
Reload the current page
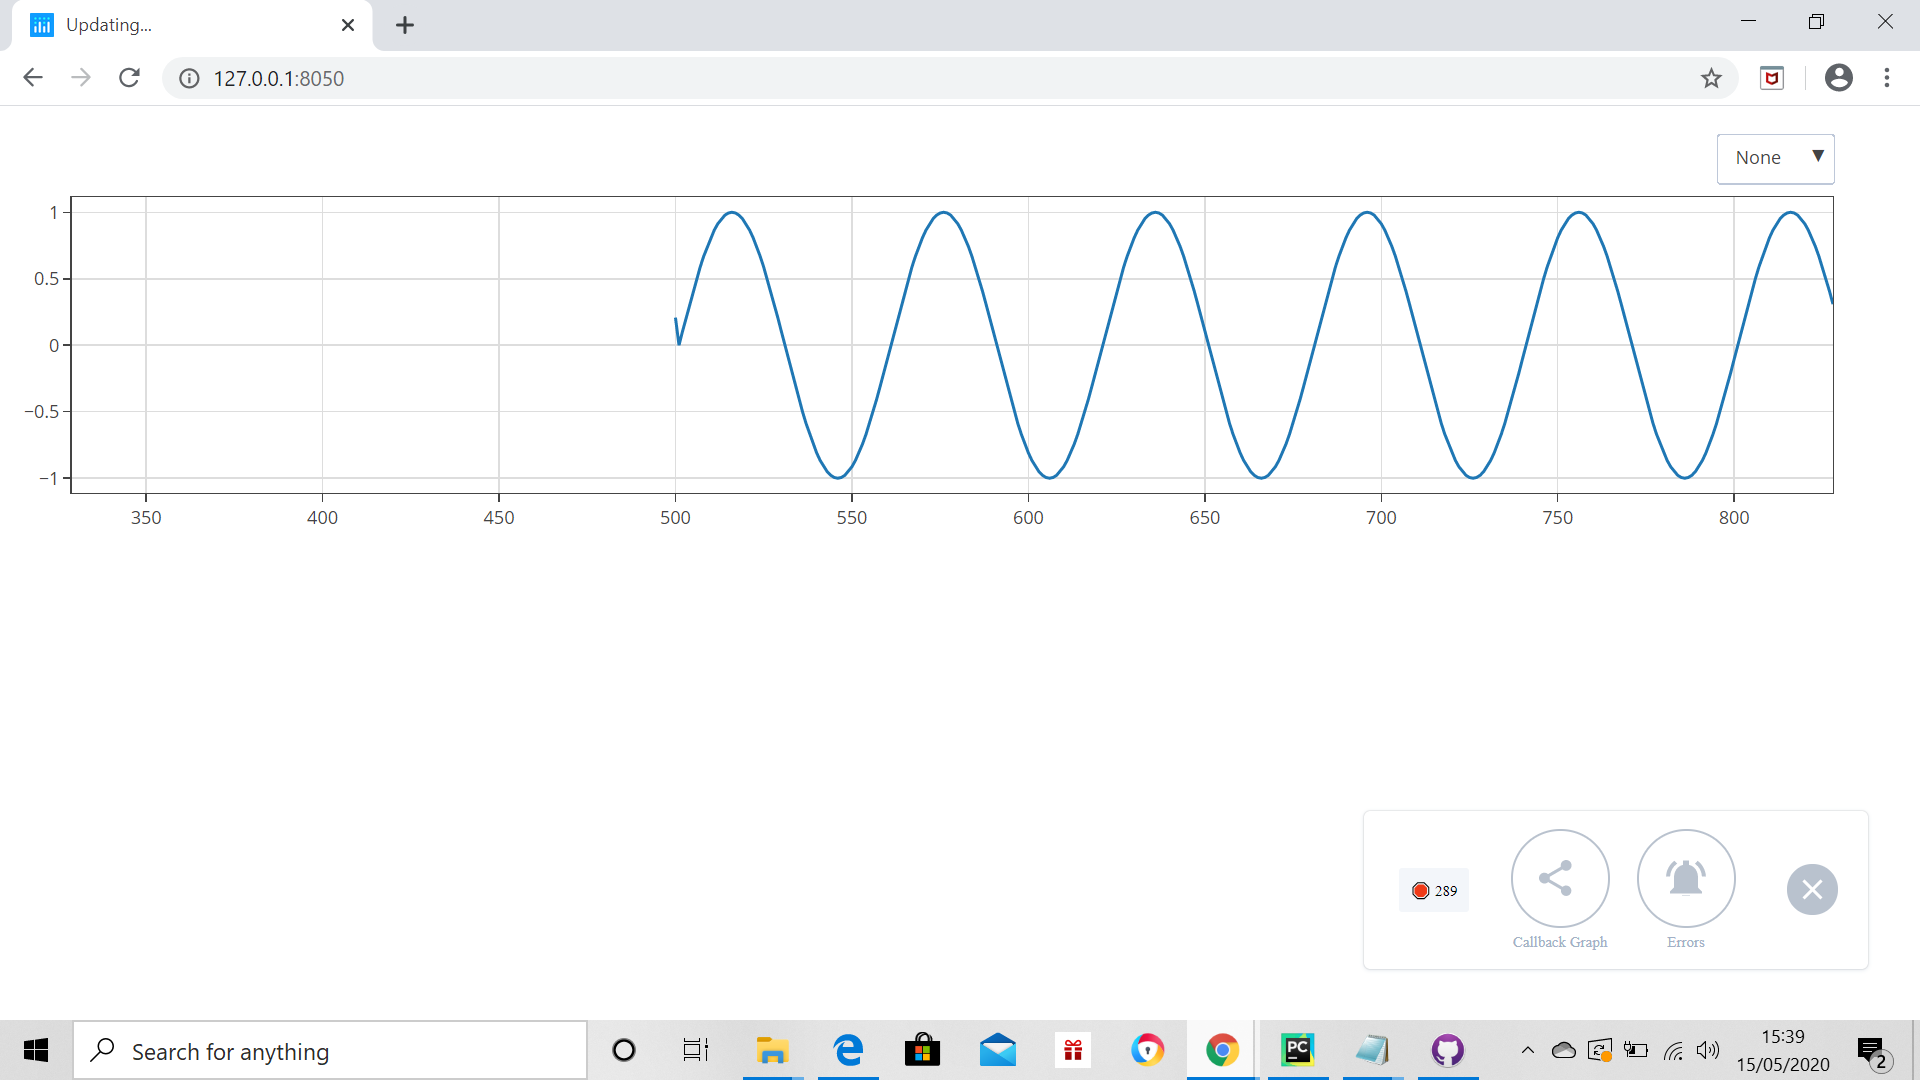point(129,78)
